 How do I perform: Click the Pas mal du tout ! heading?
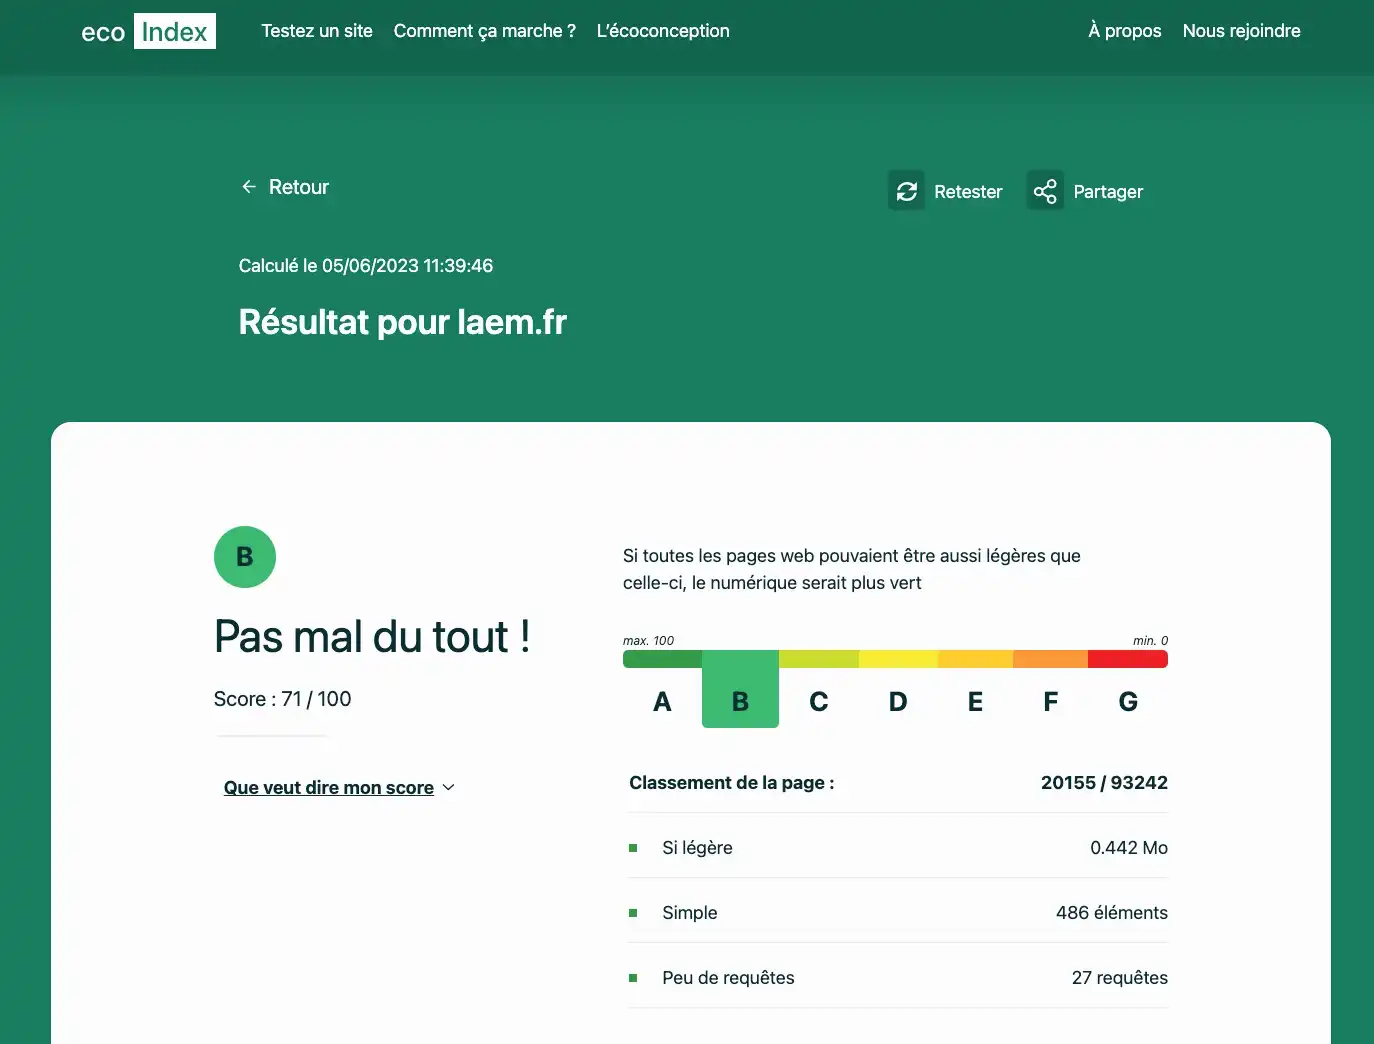pos(372,637)
